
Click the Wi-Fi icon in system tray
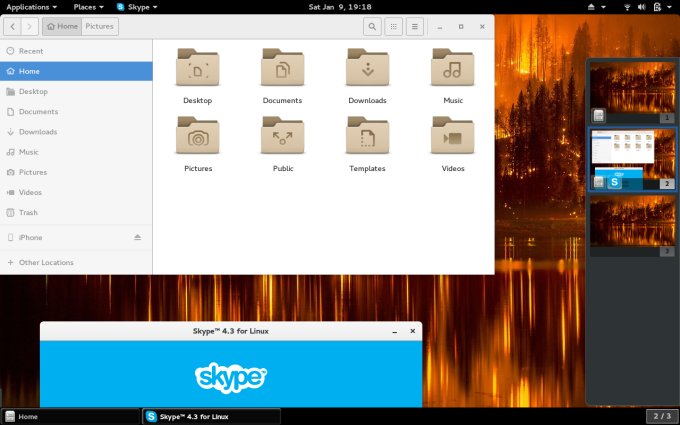(627, 7)
